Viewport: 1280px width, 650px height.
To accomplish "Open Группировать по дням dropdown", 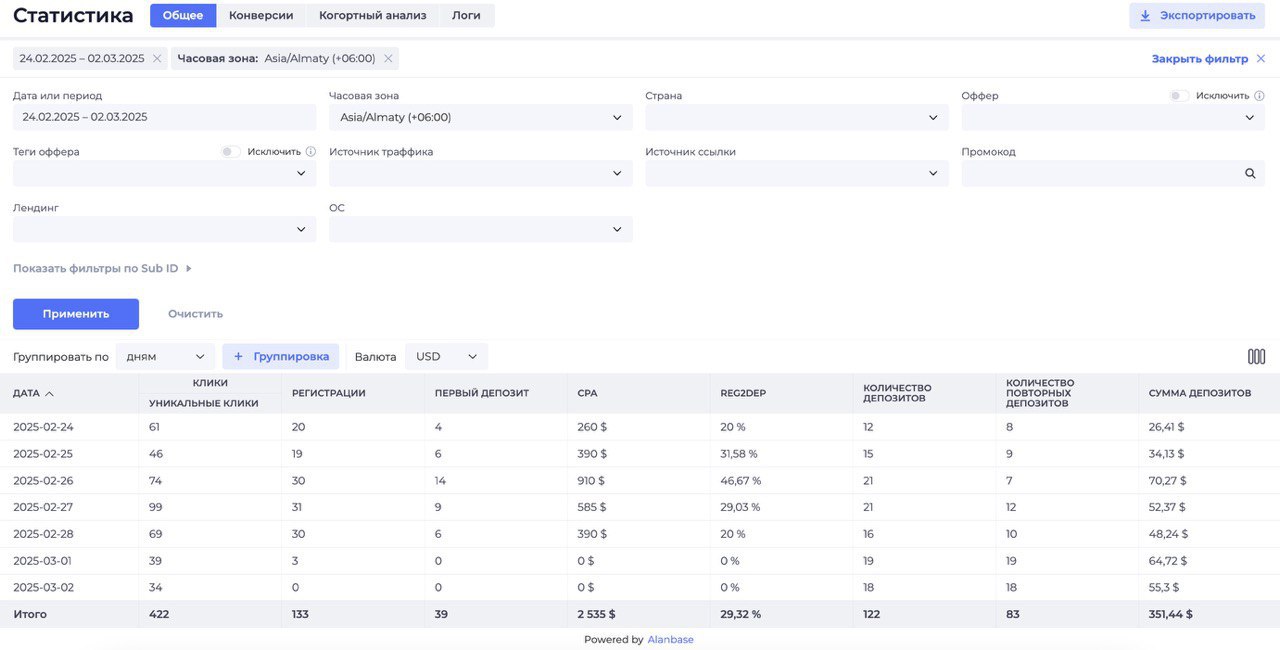I will 165,357.
